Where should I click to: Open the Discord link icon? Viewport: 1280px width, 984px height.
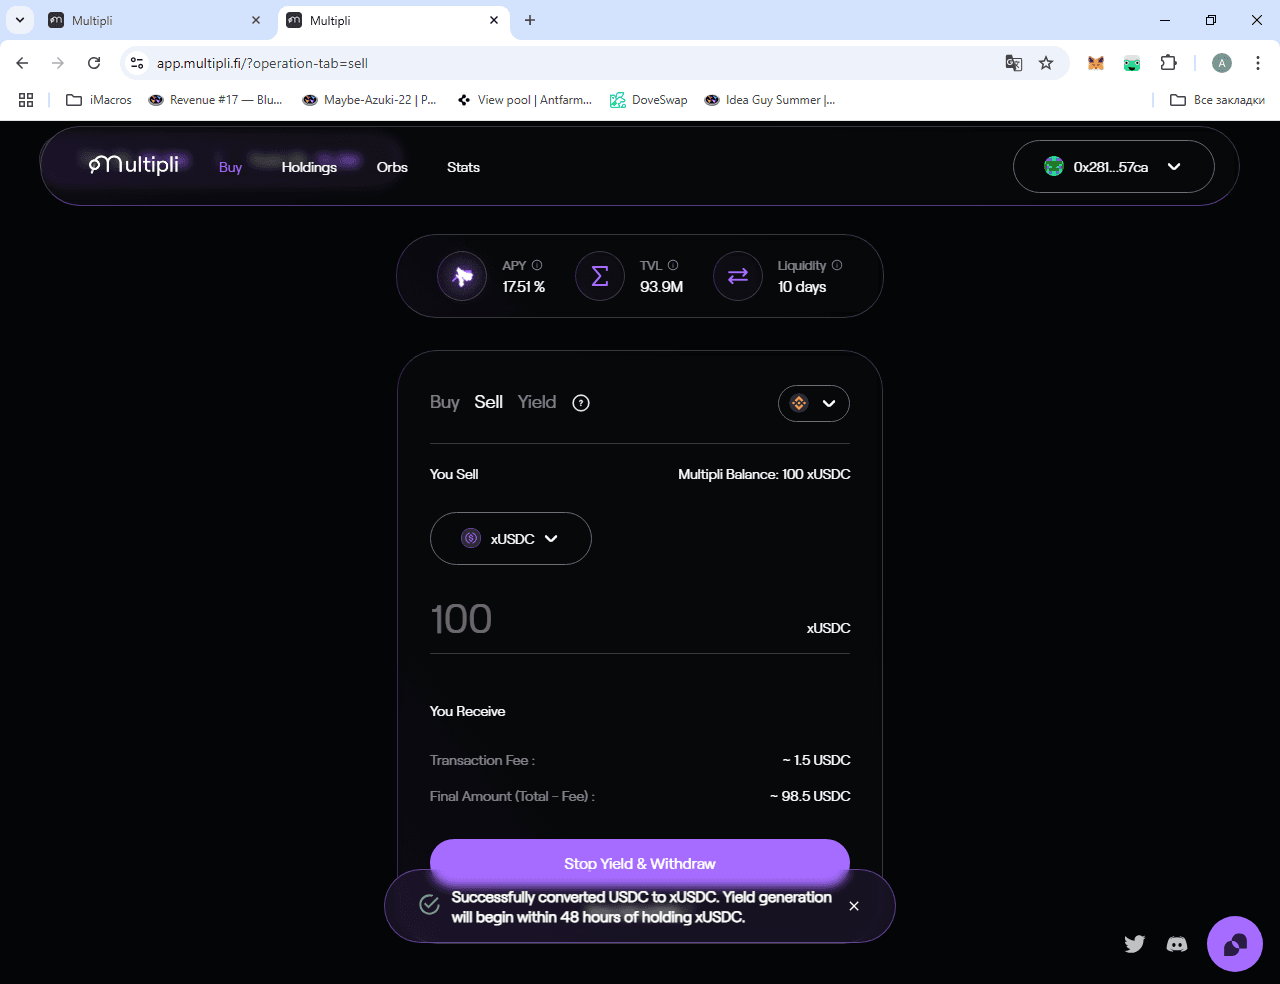pyautogui.click(x=1177, y=944)
